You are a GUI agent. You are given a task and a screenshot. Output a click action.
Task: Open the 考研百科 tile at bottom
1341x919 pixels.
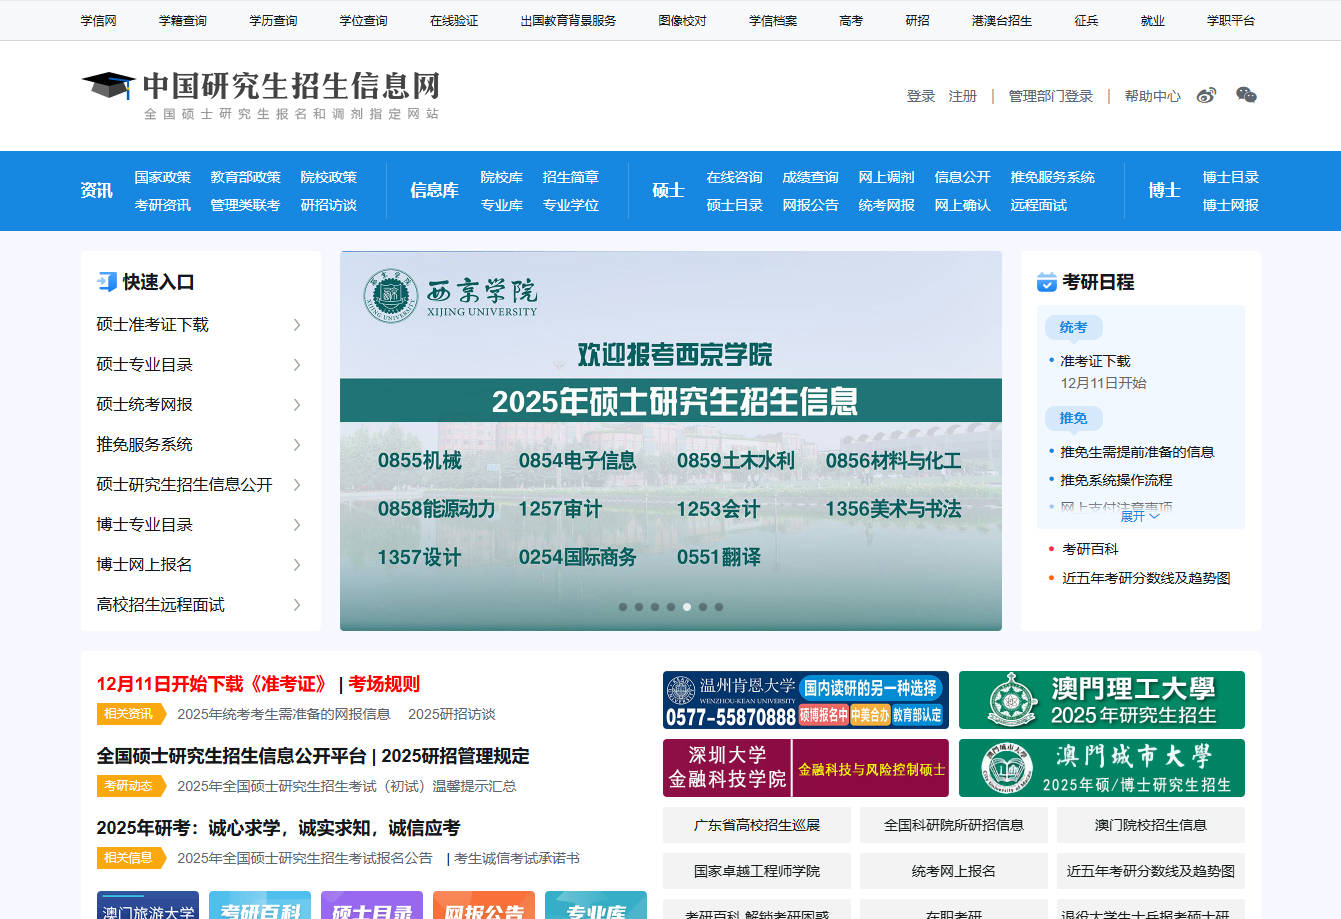(260, 906)
